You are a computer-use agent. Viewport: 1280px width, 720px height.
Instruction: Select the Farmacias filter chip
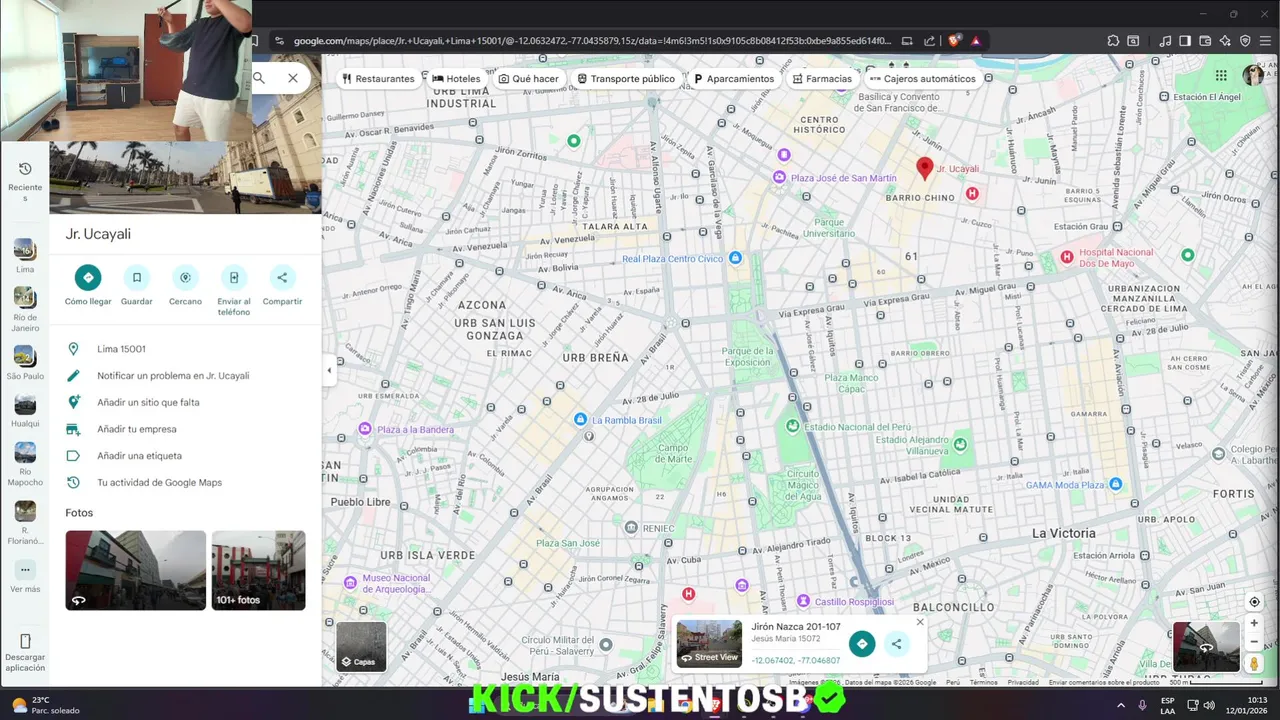pos(822,78)
